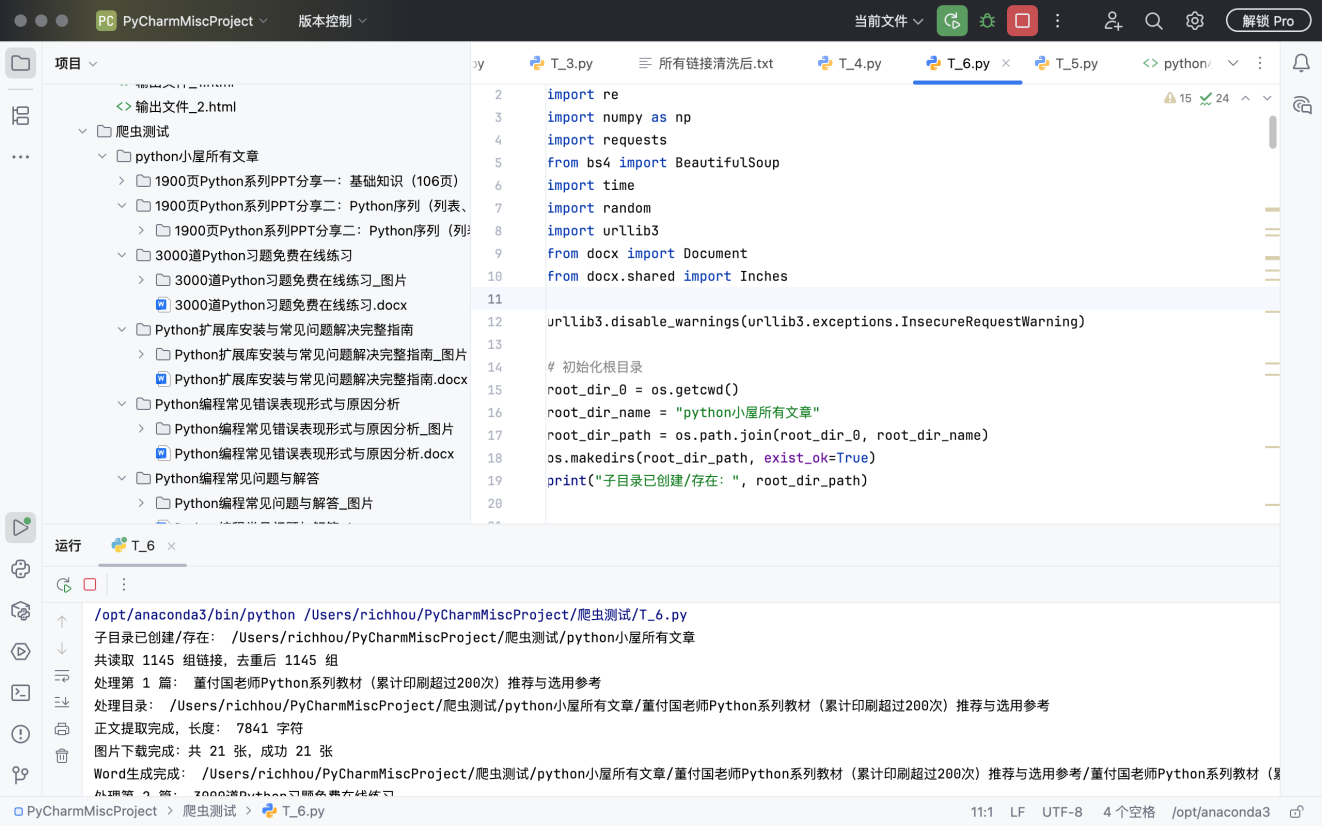
Task: Open the Python Packages icon
Action: tap(20, 610)
